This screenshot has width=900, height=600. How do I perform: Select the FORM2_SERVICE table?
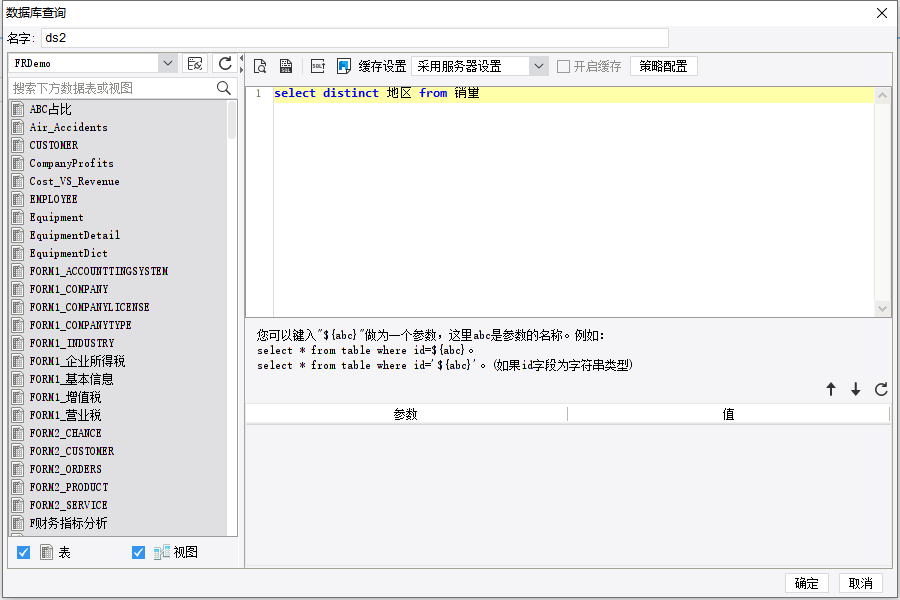[68, 505]
